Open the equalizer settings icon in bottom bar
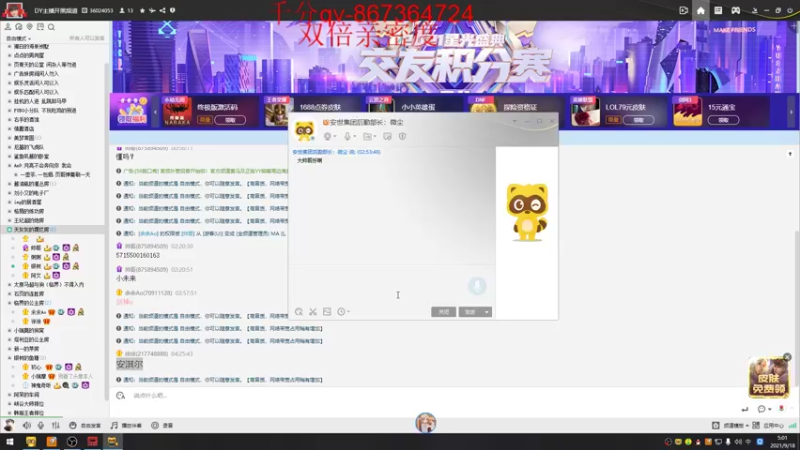The image size is (800, 450). pos(56,425)
